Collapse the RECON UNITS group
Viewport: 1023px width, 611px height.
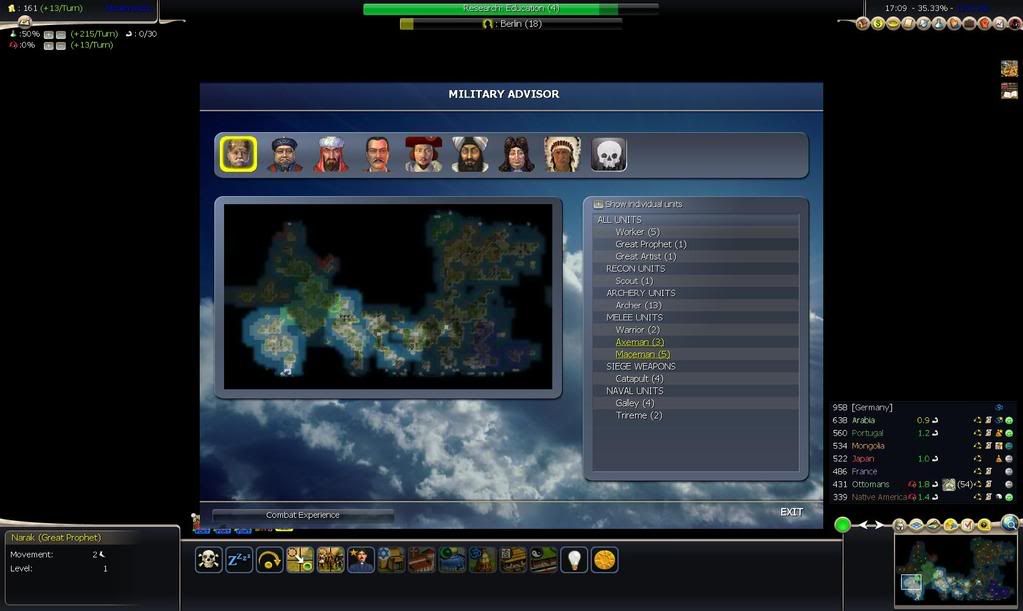(635, 269)
